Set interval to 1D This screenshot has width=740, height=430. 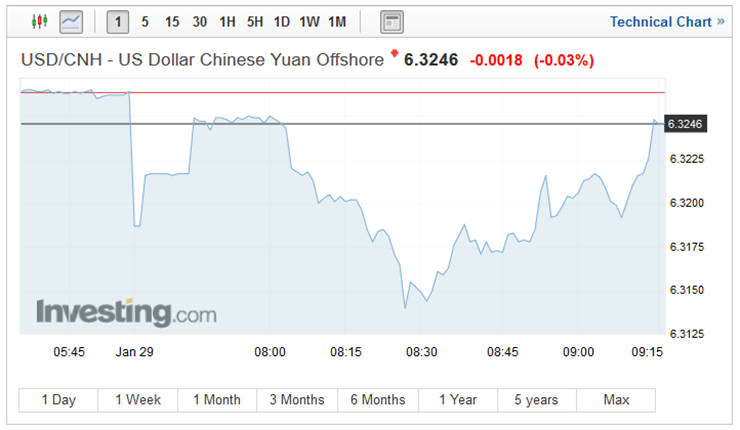(x=282, y=21)
